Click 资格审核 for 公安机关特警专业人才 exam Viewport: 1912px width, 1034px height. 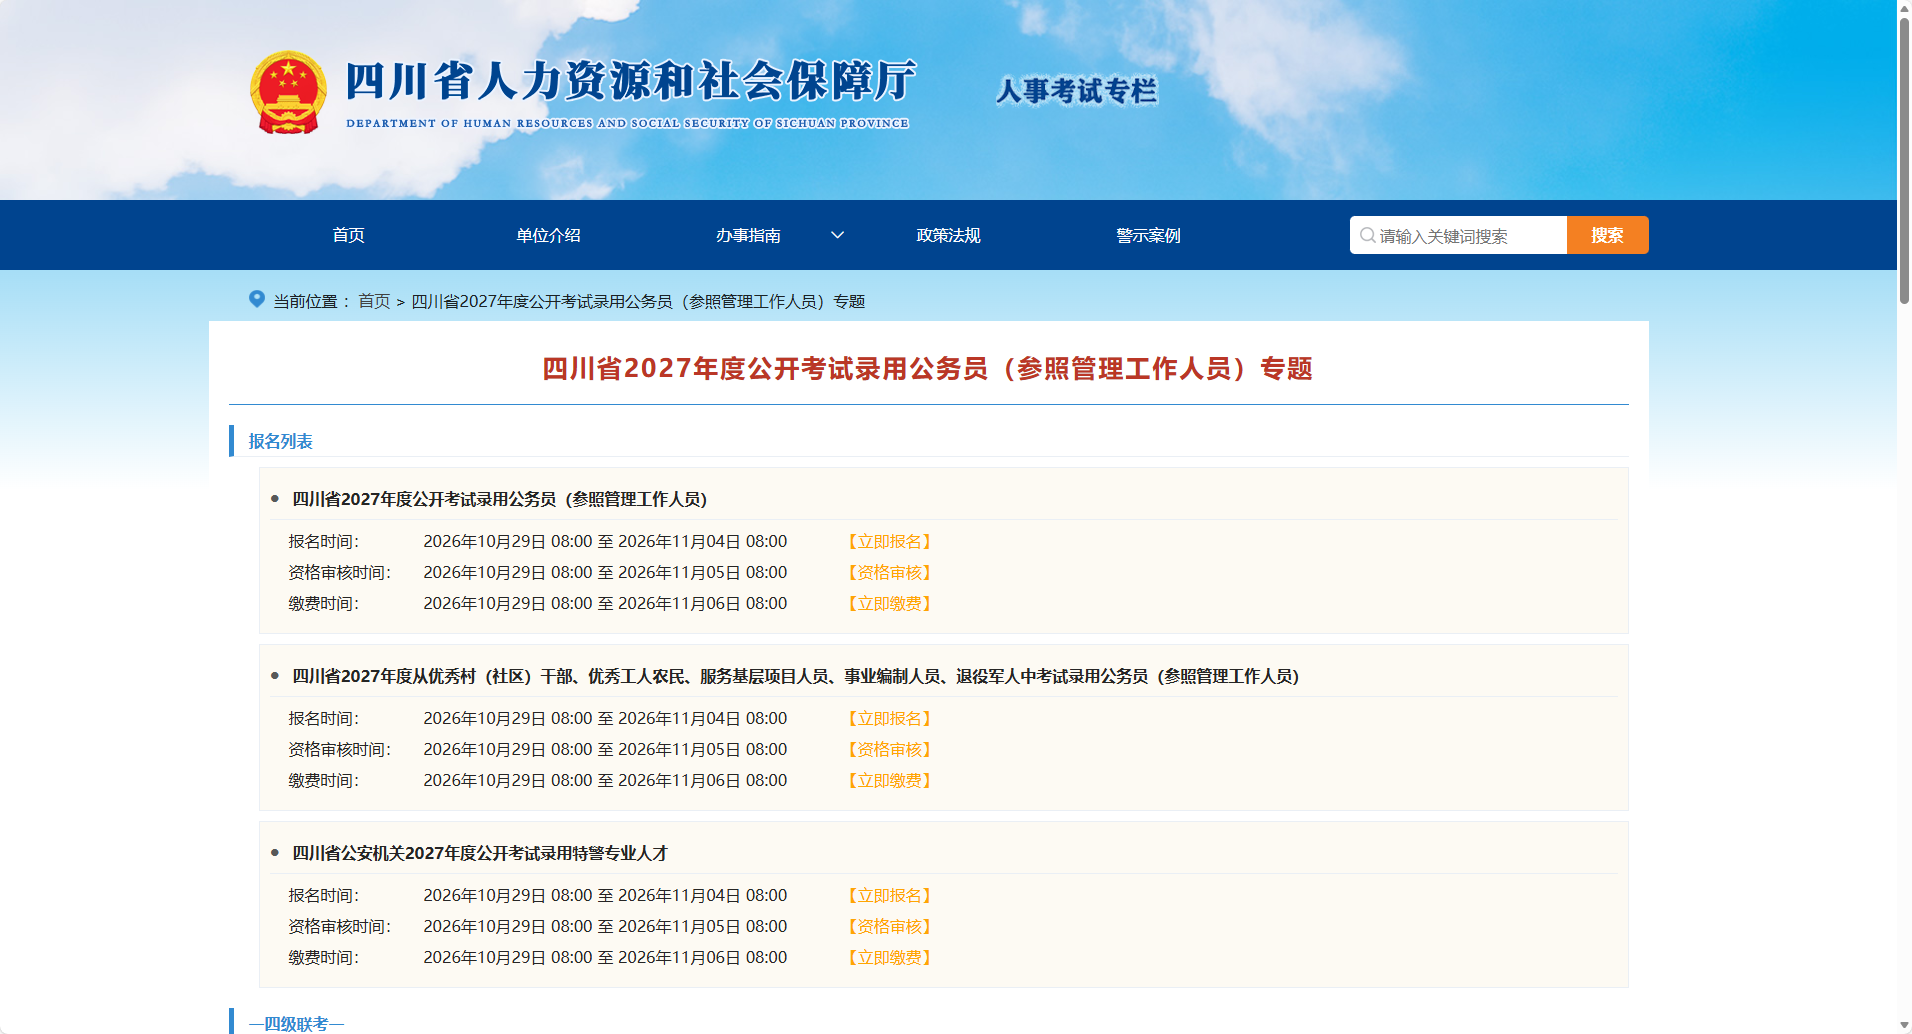890,926
